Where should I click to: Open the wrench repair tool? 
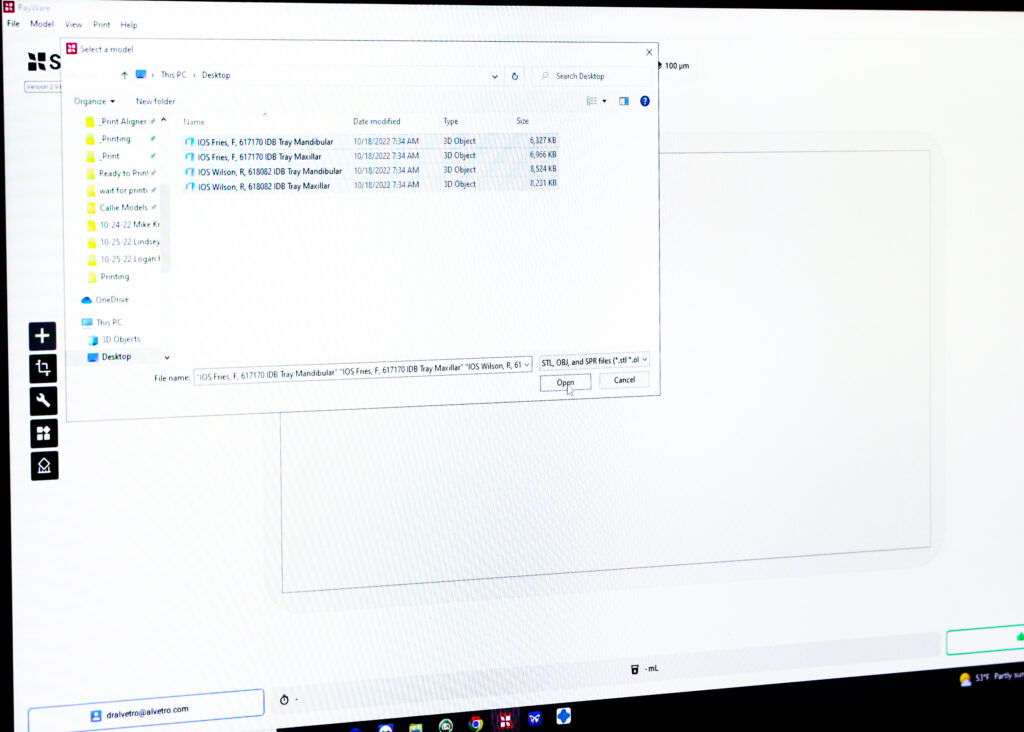[x=44, y=401]
